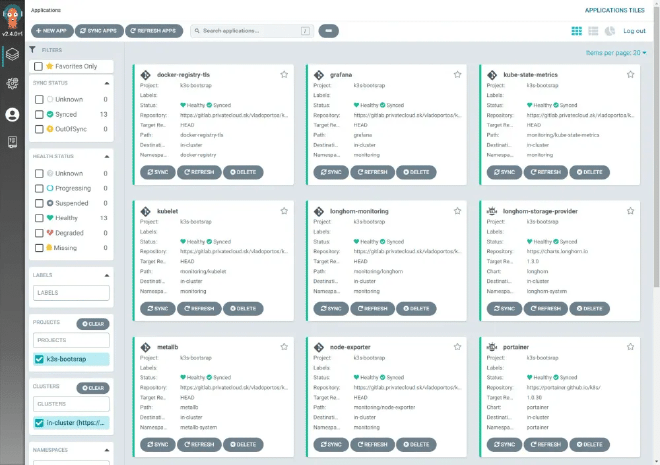The image size is (660, 465).
Task: Open the Items per page dropdown
Action: coord(616,53)
